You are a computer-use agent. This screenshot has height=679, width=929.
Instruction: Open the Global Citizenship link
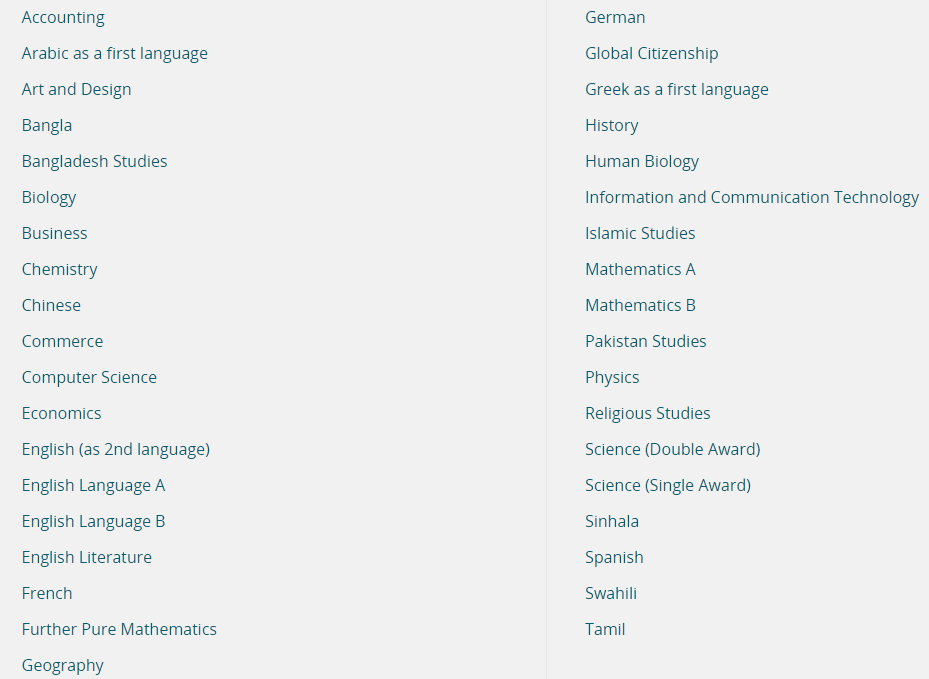pos(652,53)
